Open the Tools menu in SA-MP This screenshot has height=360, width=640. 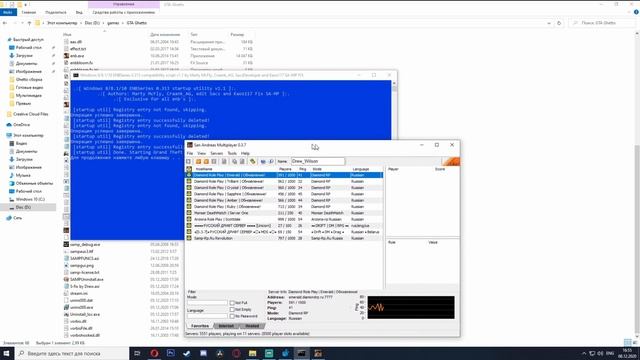click(232, 153)
